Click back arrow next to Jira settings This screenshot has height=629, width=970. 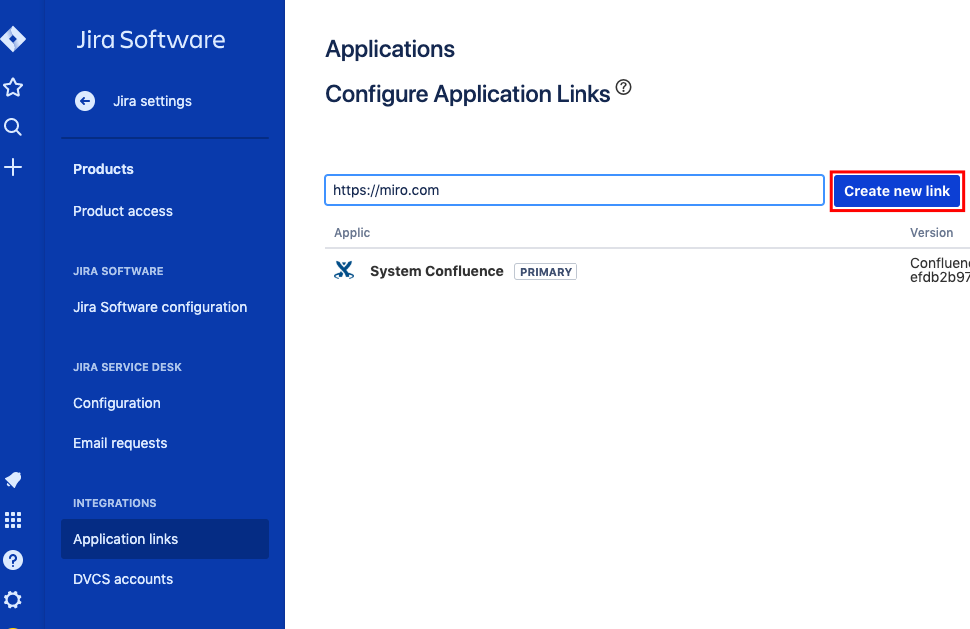tap(85, 101)
